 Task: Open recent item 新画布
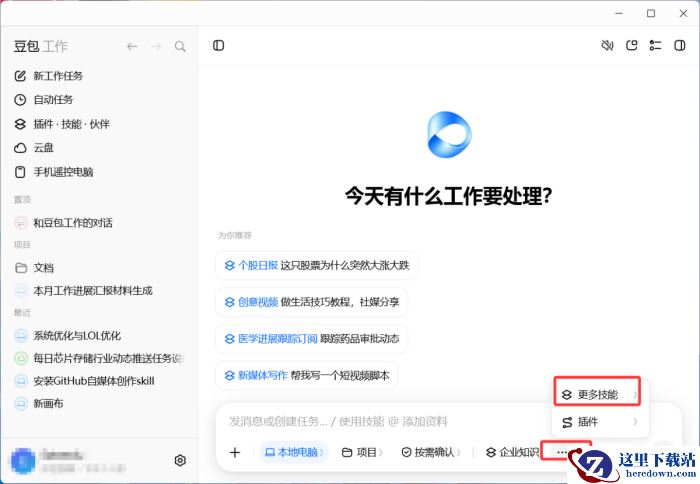[x=39, y=404]
